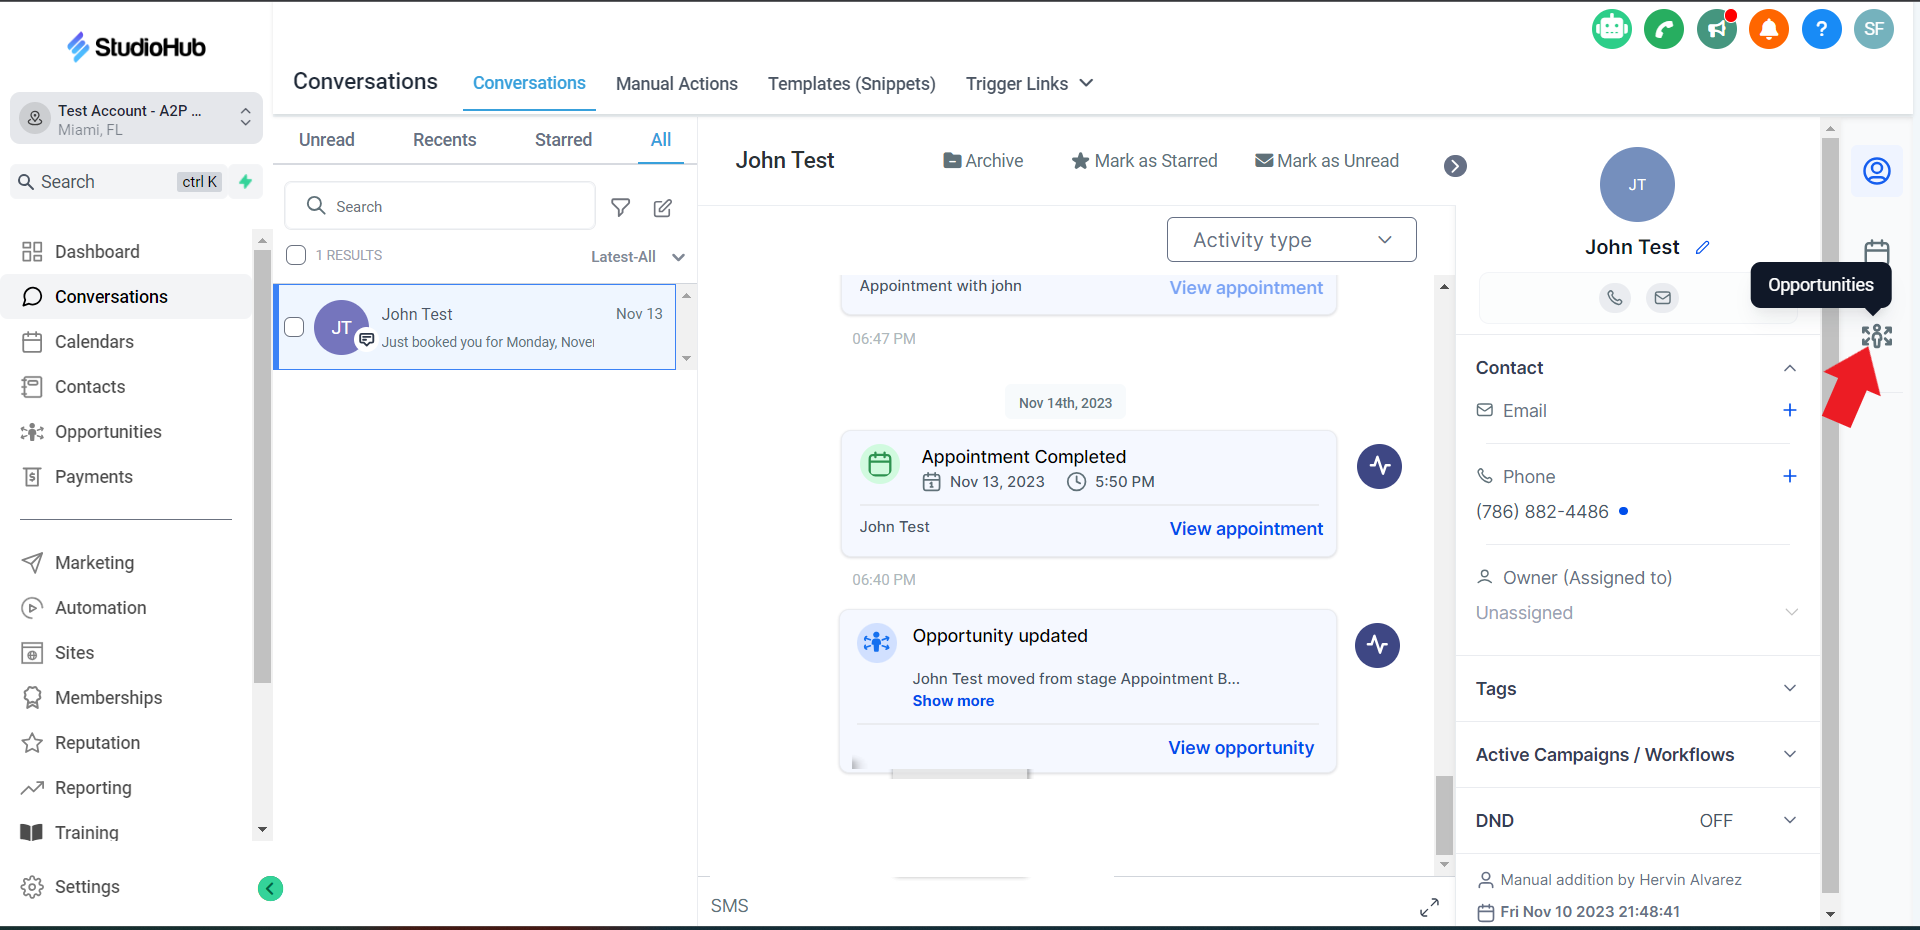Archive the John Test conversation
This screenshot has height=930, width=1920.
[x=983, y=161]
